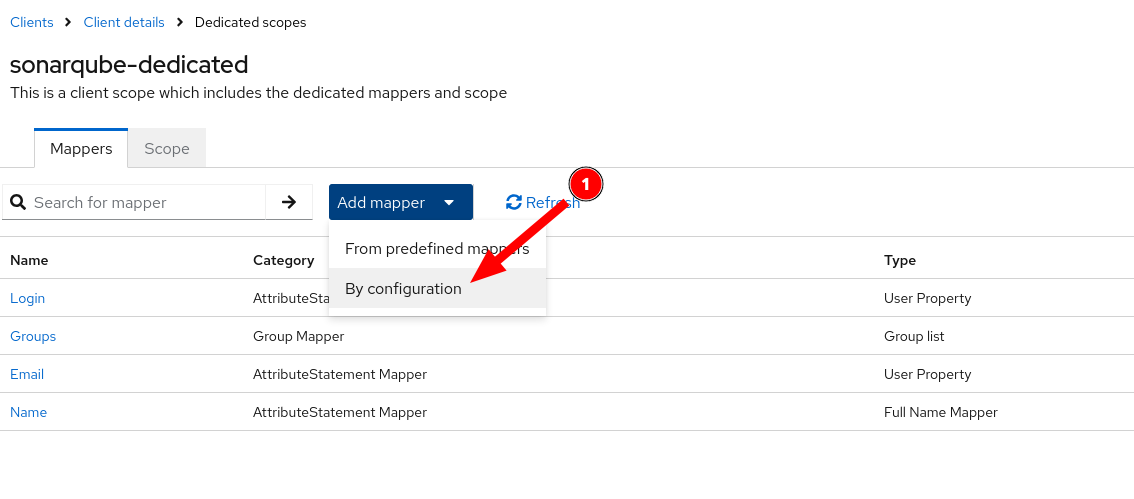Click the 'sonarqube-dedicated' heading
1134x499 pixels.
tap(129, 64)
